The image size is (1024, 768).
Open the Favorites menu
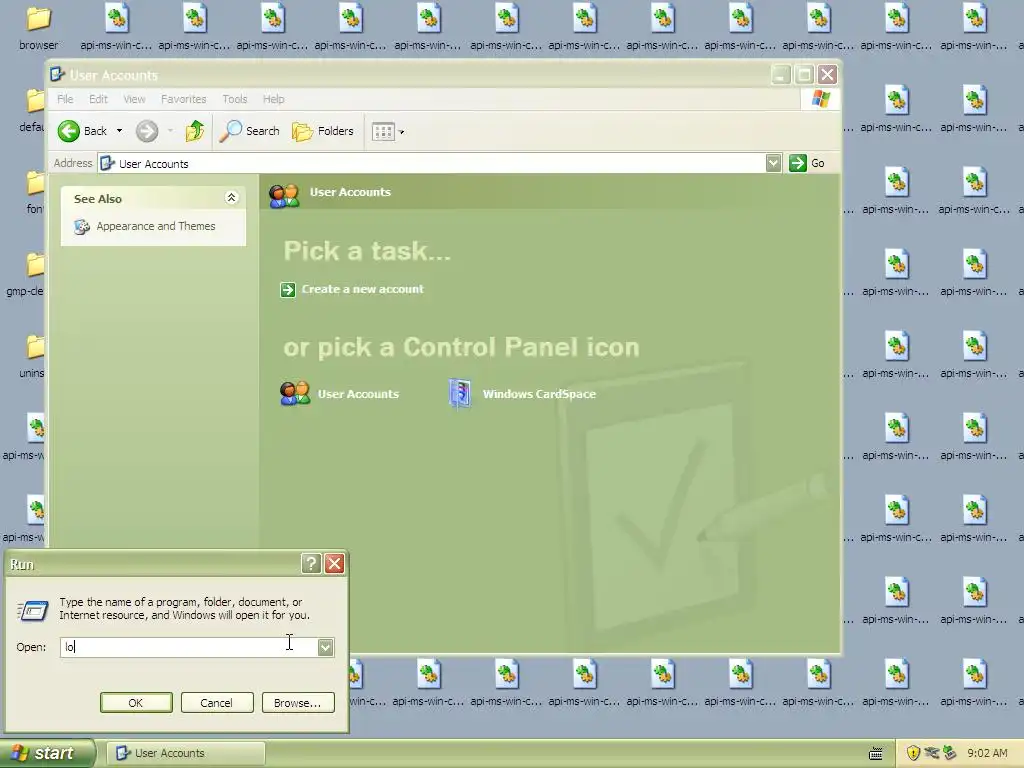(184, 99)
